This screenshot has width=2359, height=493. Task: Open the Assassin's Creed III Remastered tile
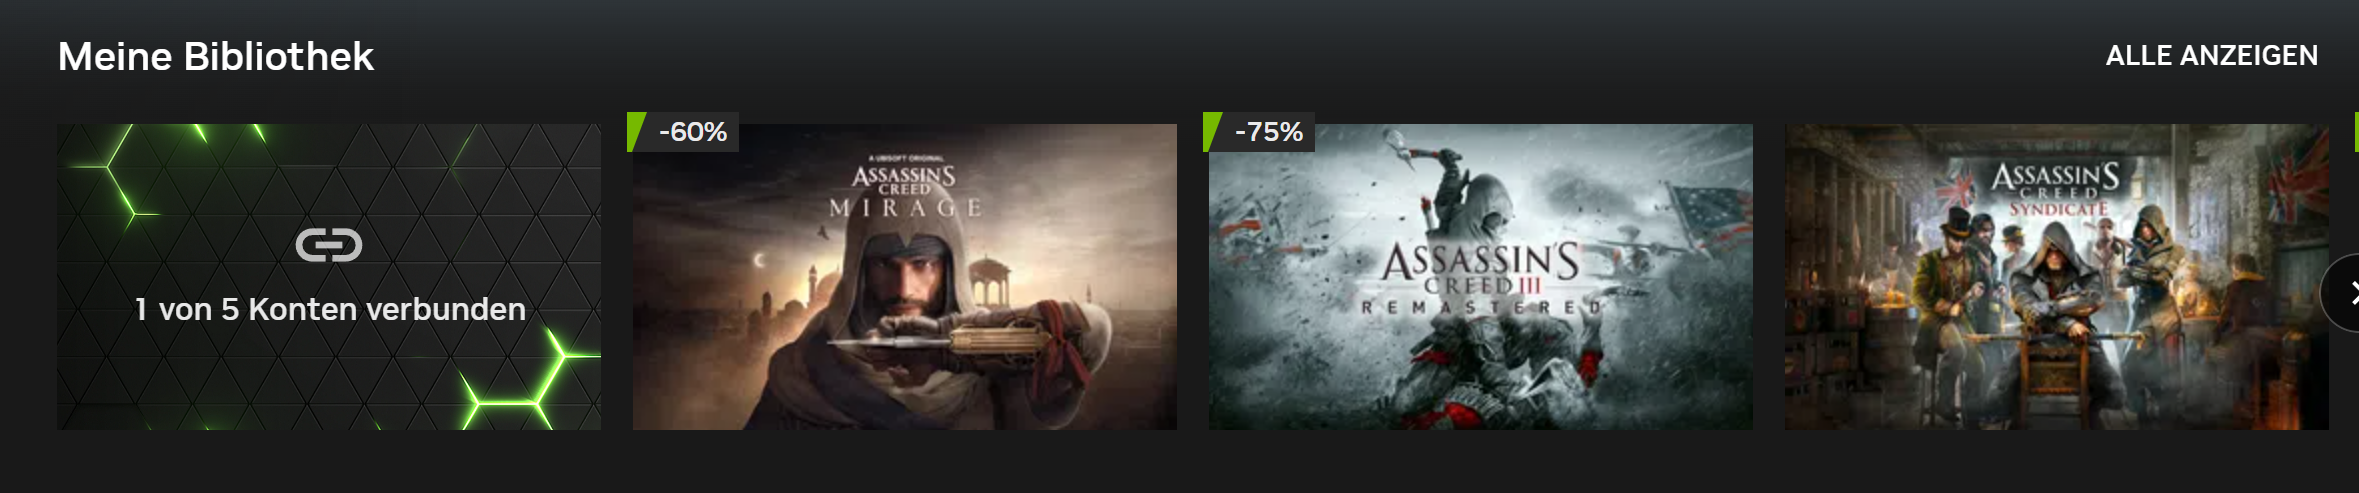pyautogui.click(x=1481, y=277)
